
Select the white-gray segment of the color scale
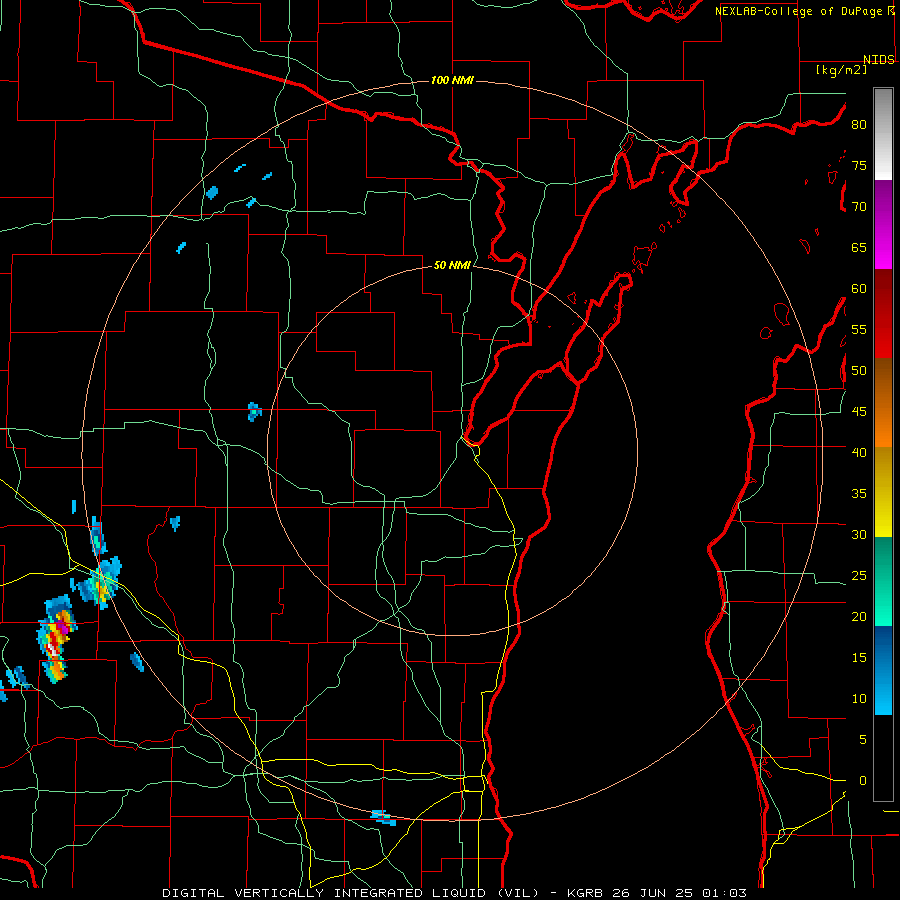pos(883,134)
